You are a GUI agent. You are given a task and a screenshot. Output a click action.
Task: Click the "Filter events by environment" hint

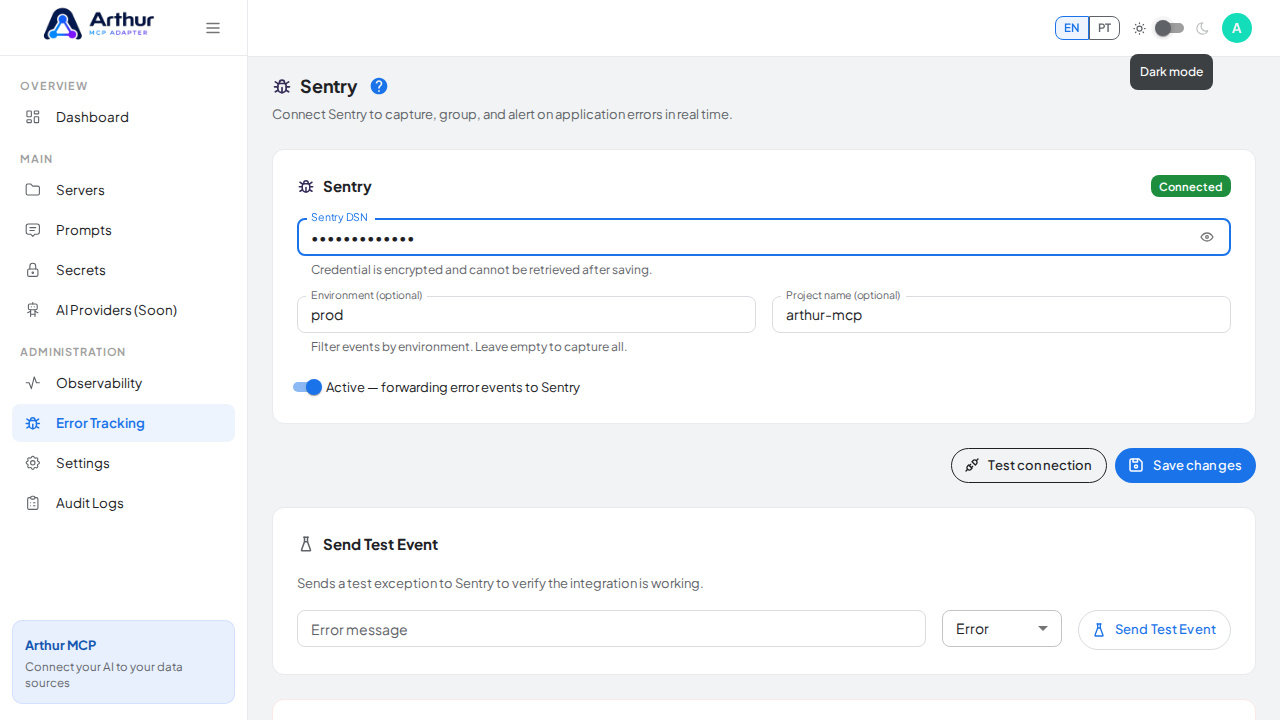(469, 347)
